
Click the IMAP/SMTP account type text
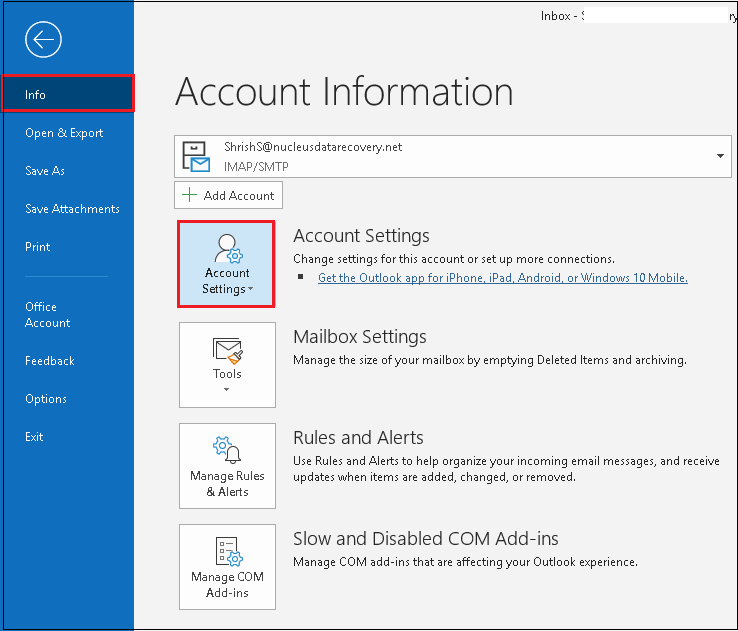pyautogui.click(x=256, y=167)
